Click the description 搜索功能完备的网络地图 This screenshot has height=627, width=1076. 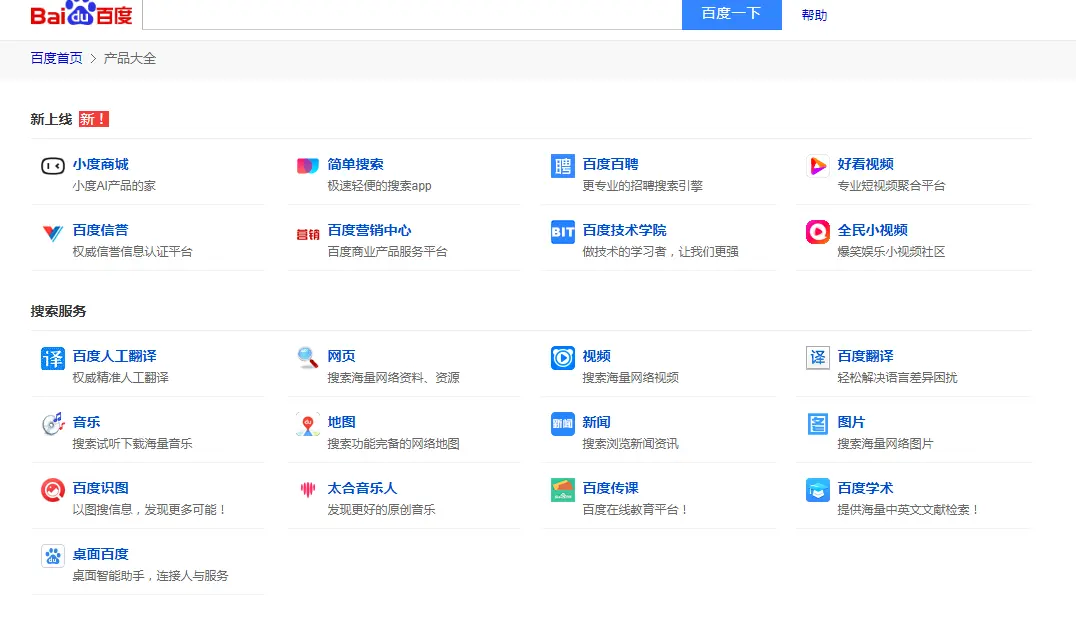tap(393, 443)
